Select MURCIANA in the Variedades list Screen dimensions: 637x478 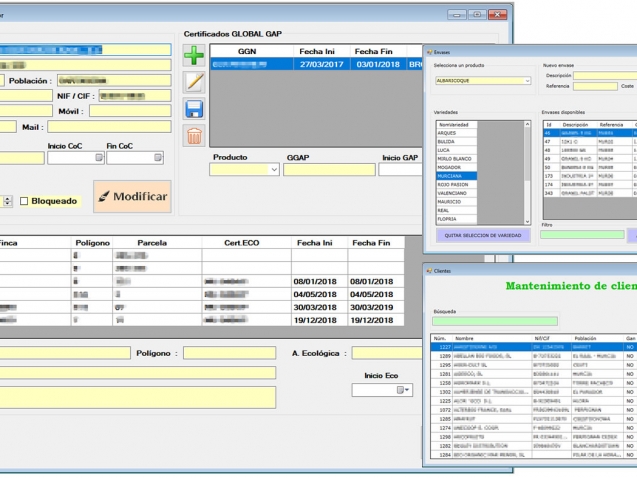point(457,176)
